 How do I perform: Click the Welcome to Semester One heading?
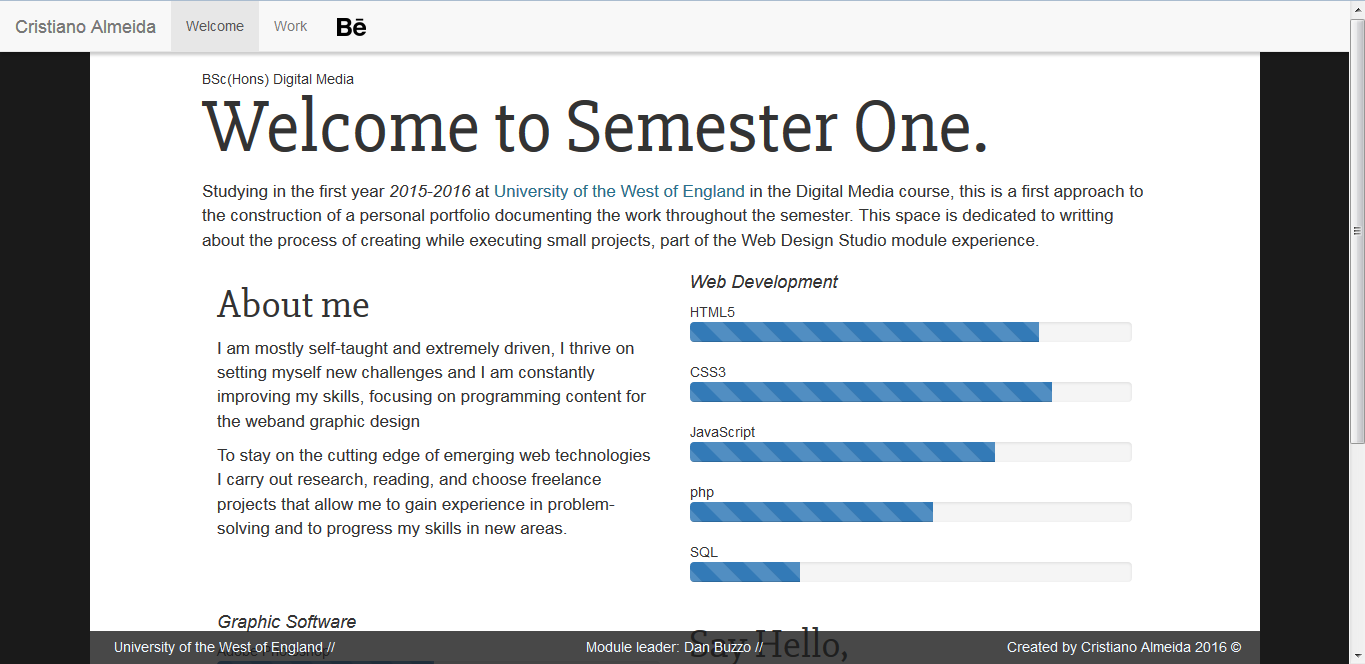(x=595, y=128)
